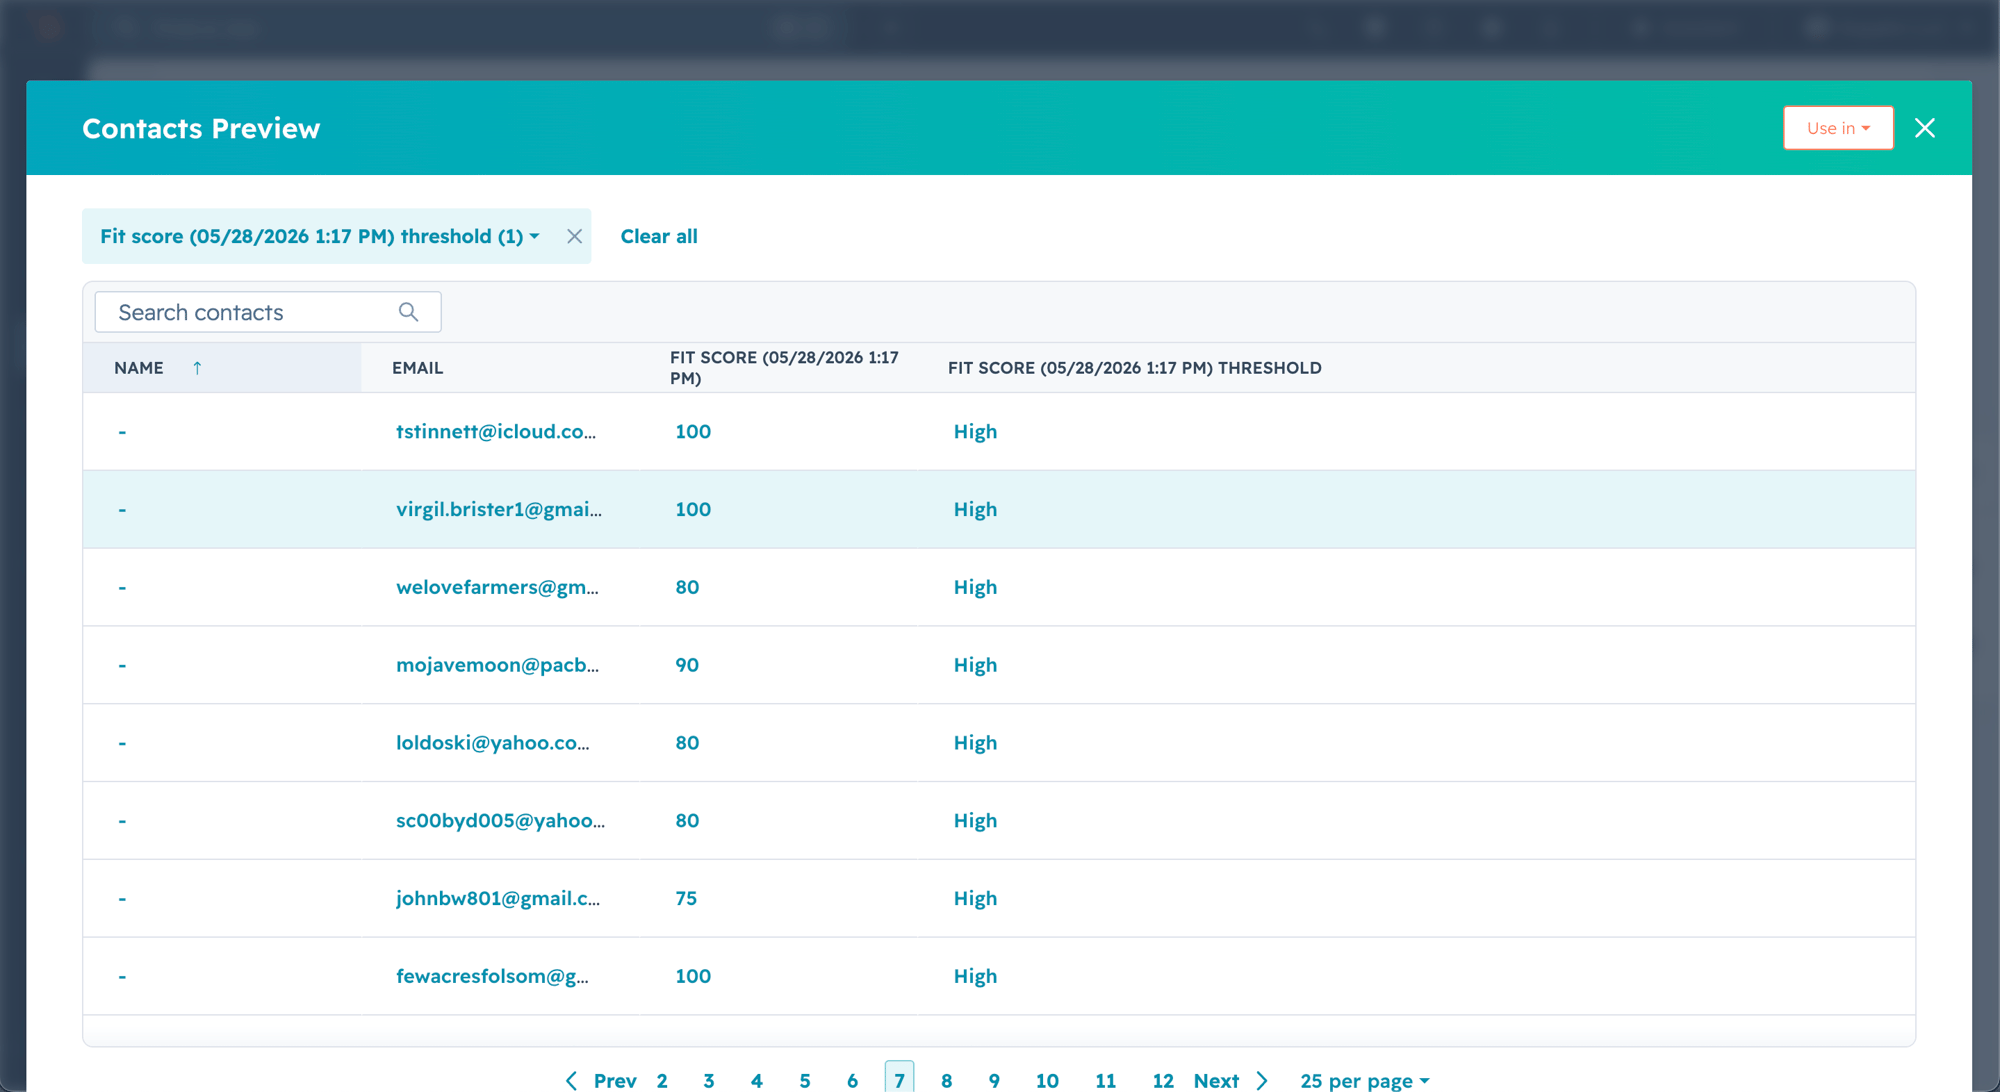Open contact virgil.brister1@gmai...

pyautogui.click(x=499, y=510)
